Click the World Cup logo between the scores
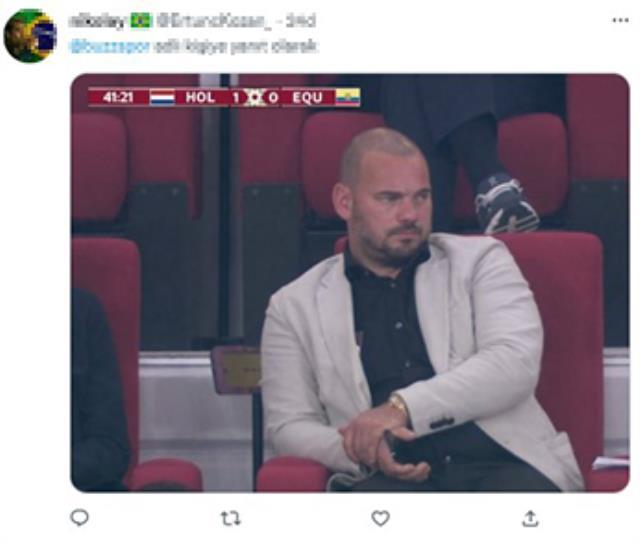Image resolution: width=640 pixels, height=544 pixels. [255, 98]
